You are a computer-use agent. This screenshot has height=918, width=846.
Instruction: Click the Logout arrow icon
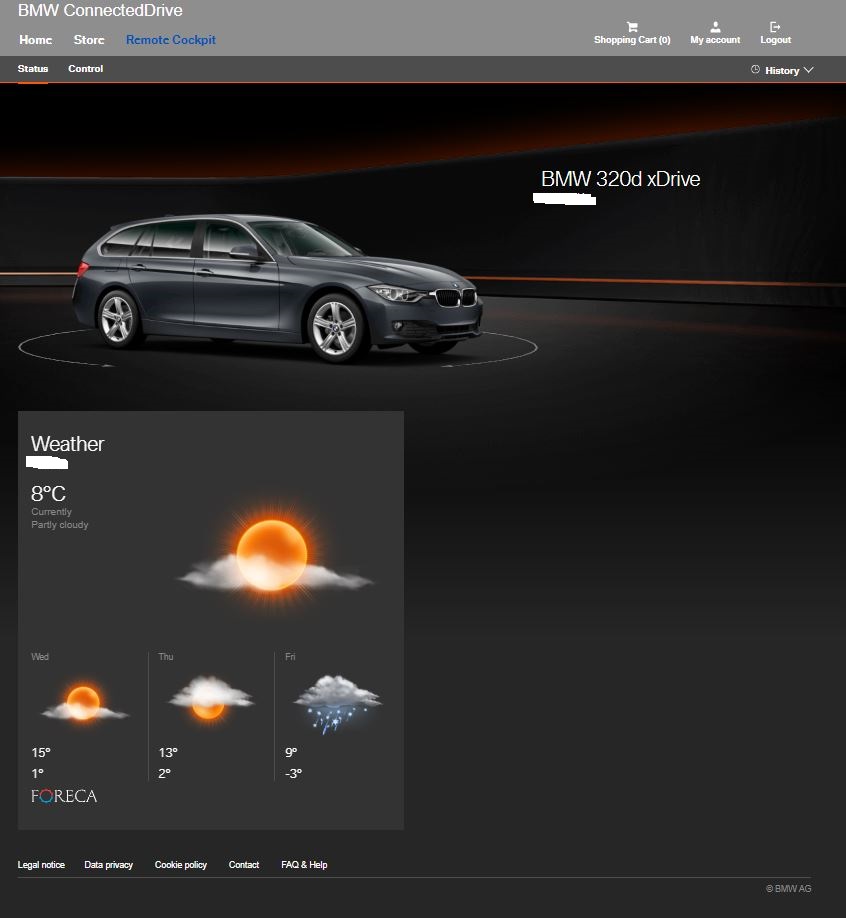tap(775, 27)
